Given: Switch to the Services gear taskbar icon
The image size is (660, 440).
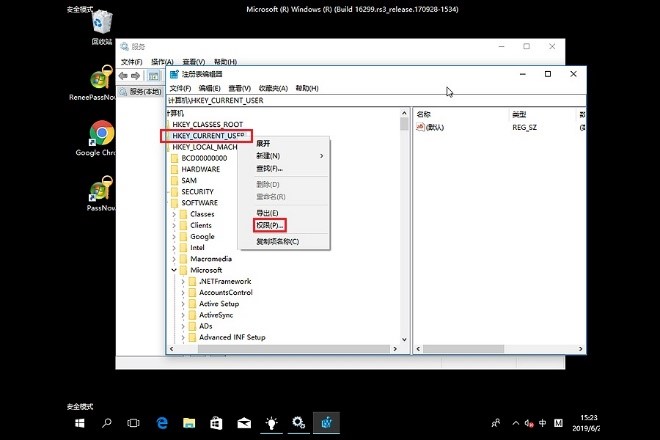Looking at the screenshot, I should point(299,423).
